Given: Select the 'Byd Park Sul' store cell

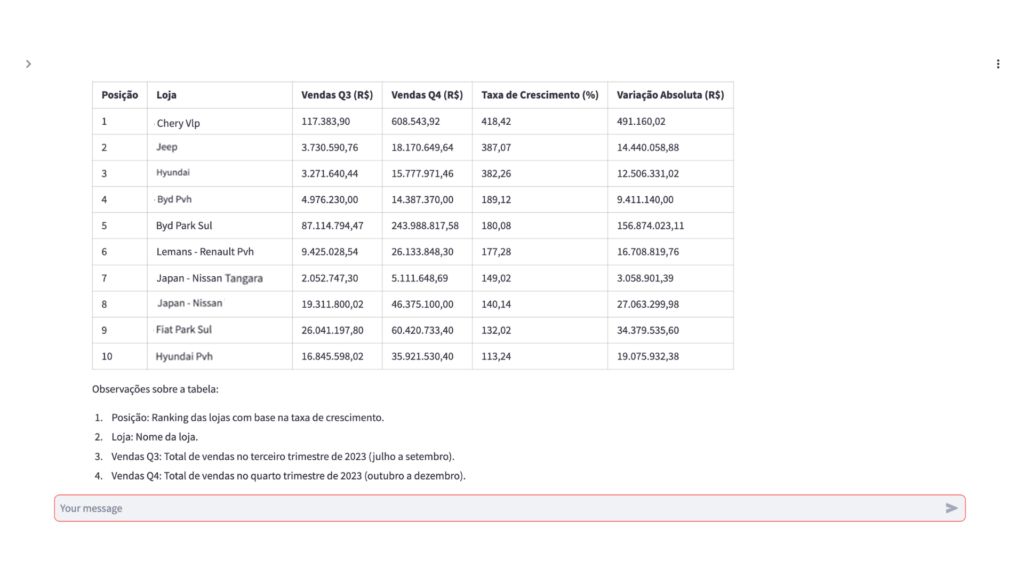Looking at the screenshot, I should point(184,226).
